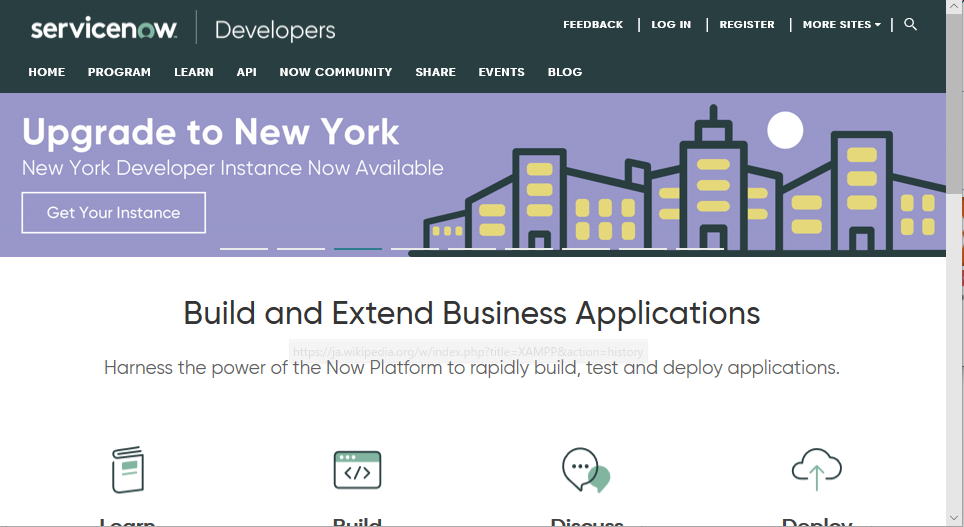The image size is (964, 527).
Task: Select the first carousel slide indicator
Action: pyautogui.click(x=244, y=248)
